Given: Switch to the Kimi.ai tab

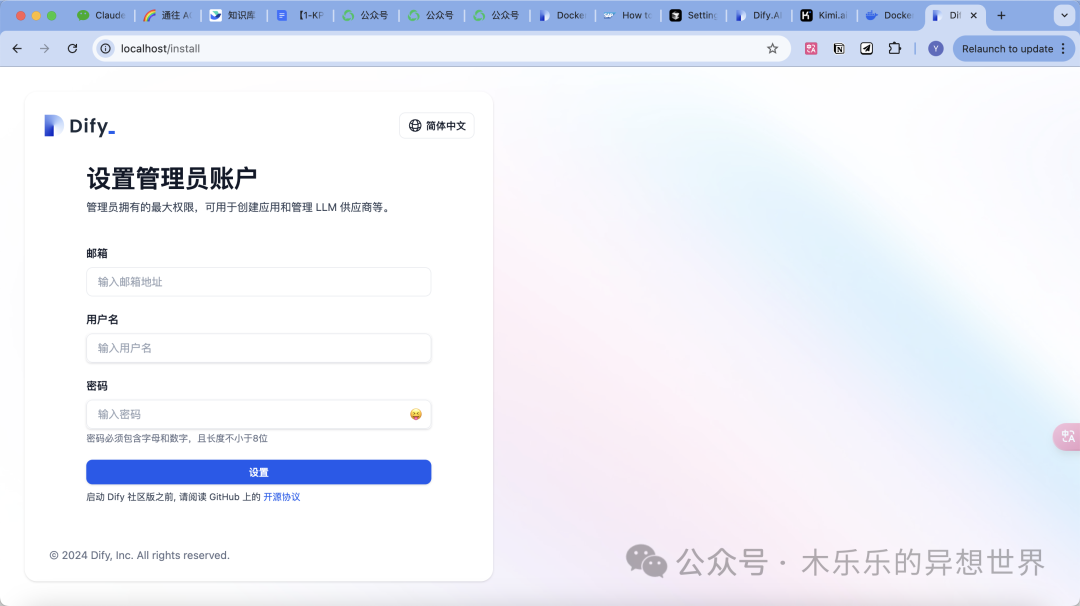Looking at the screenshot, I should [824, 15].
